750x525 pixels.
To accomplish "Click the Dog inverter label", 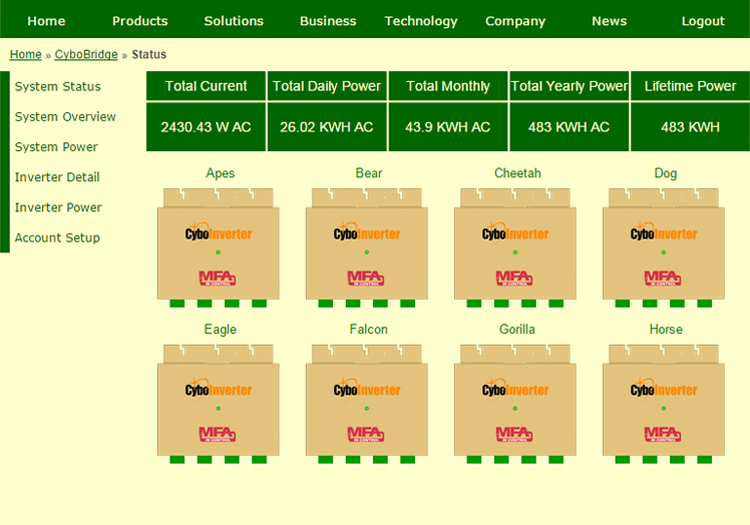I will 665,173.
